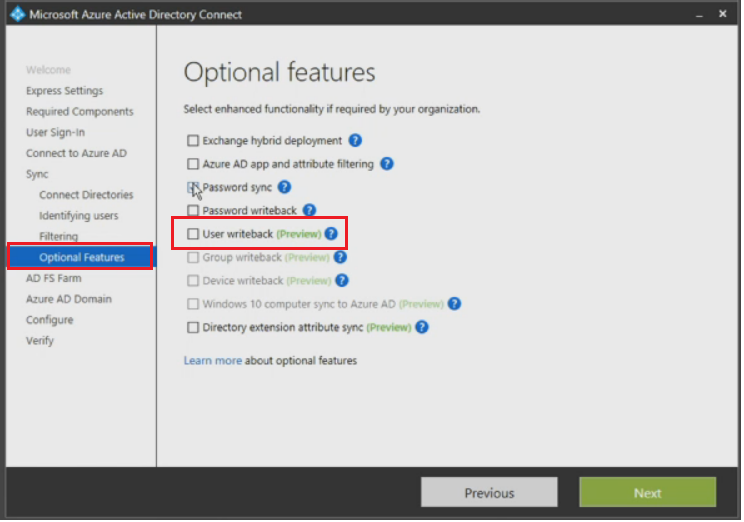744x522 pixels.
Task: Open Connect Directories sub-step
Action: point(86,195)
